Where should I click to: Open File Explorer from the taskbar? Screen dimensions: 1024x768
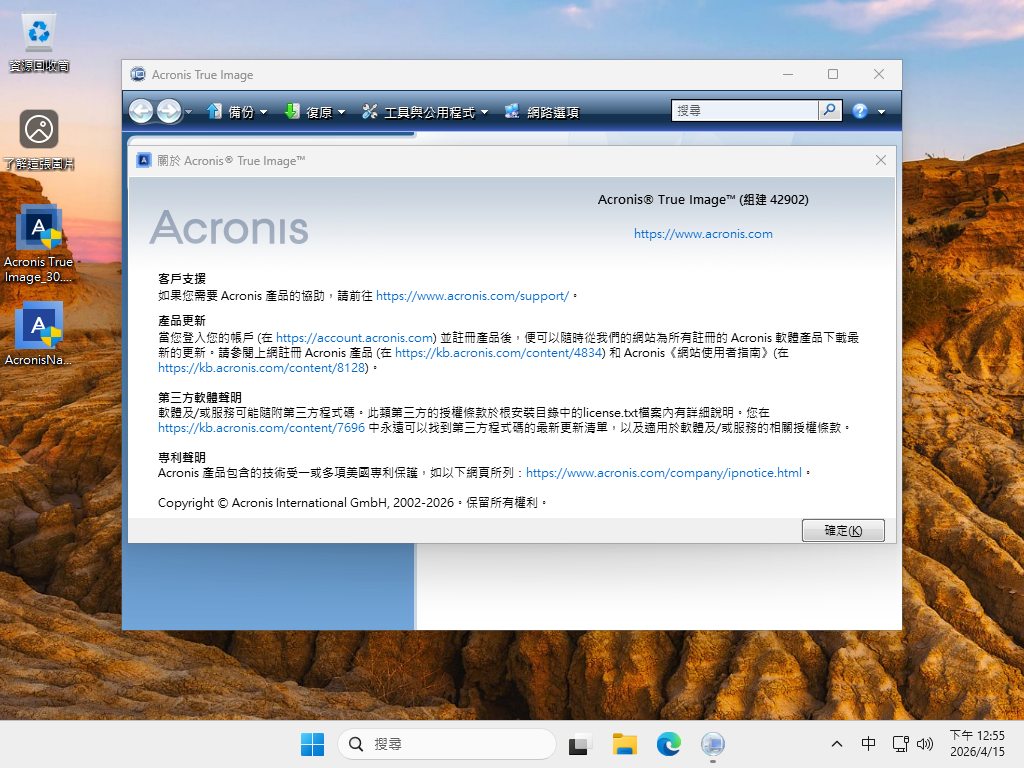click(625, 744)
